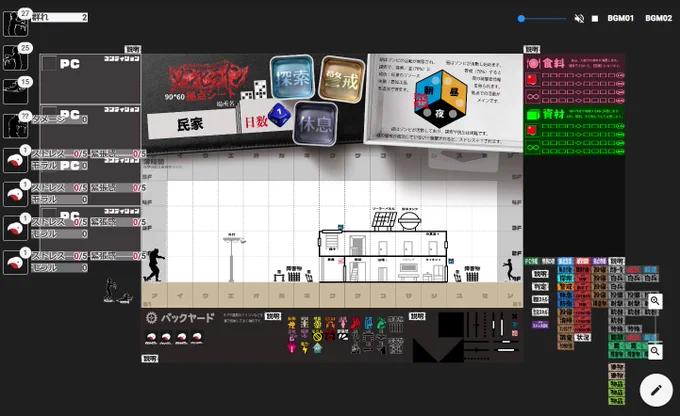Select the orange 警戒 tag in the palette
680x416 pixels.
pos(566,287)
